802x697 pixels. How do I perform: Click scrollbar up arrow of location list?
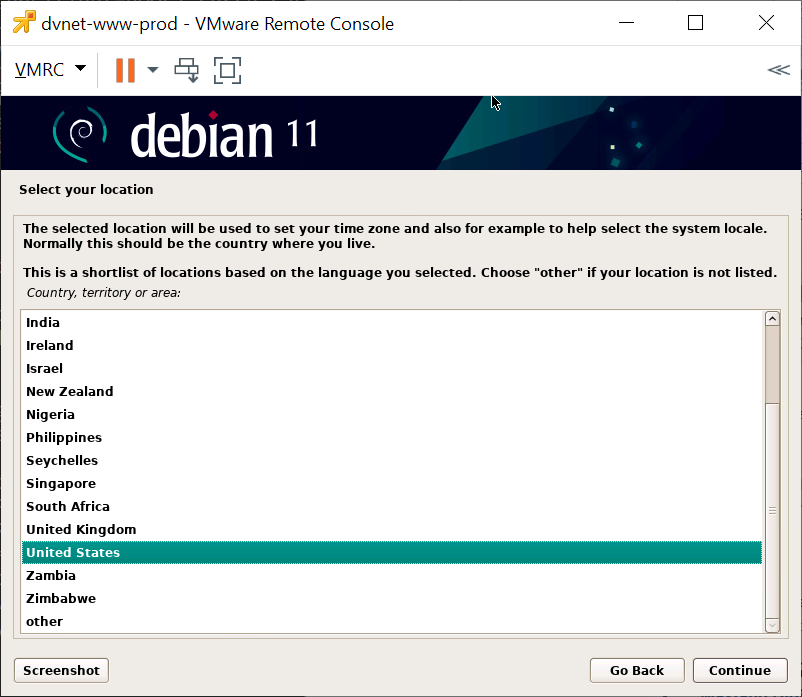tap(771, 319)
